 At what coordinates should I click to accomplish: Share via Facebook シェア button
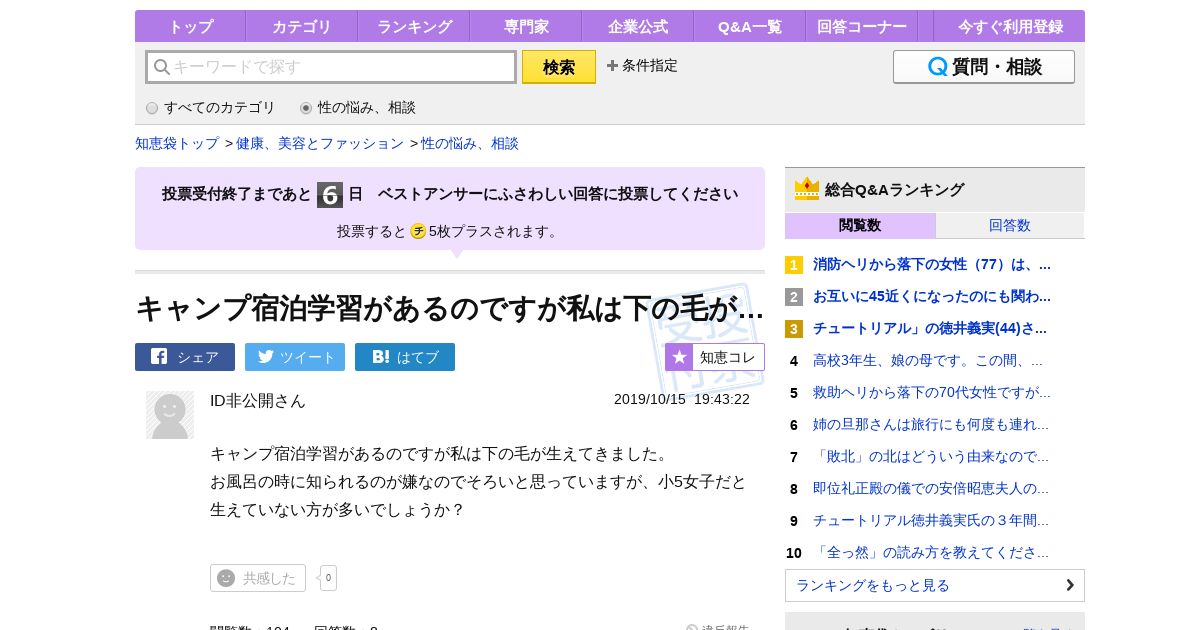pos(185,357)
